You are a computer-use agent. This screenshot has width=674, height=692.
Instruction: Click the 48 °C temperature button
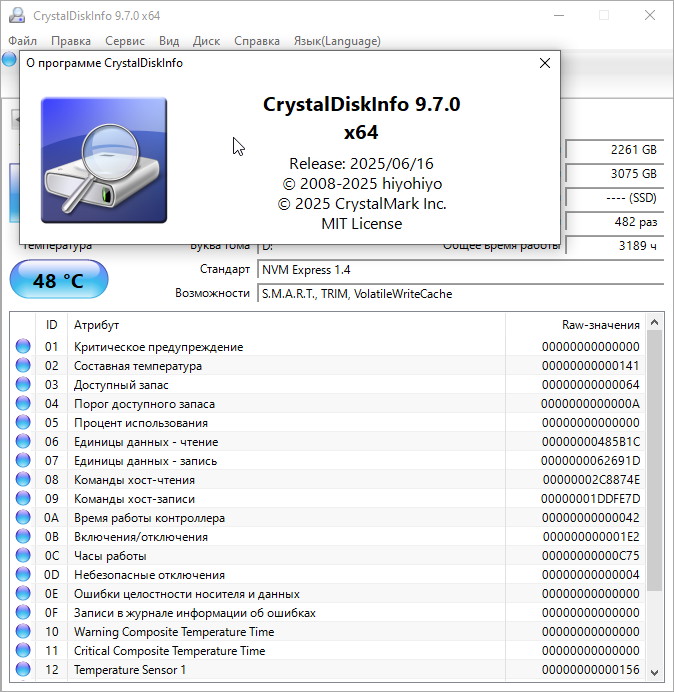(59, 280)
